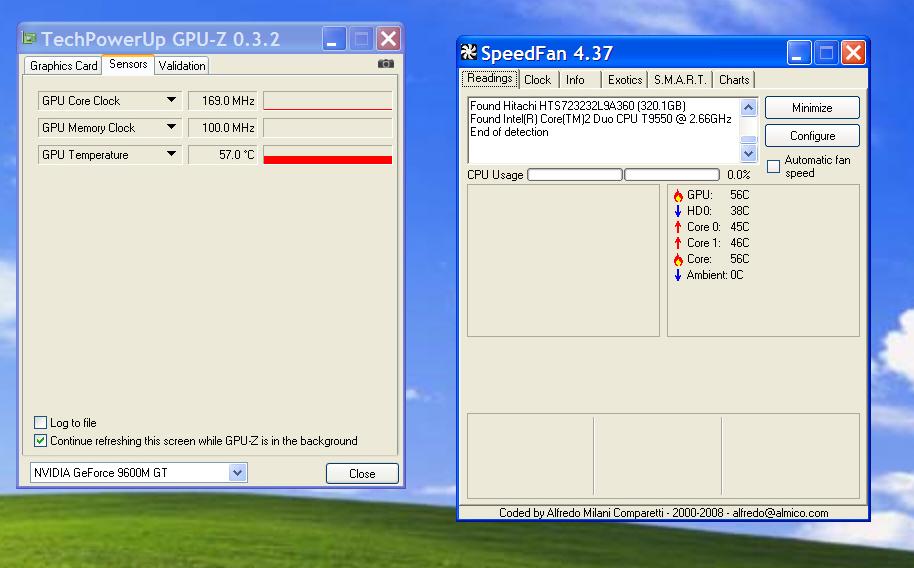
Task: Click the scrollbar thumb in detection log
Action: pyautogui.click(x=748, y=139)
